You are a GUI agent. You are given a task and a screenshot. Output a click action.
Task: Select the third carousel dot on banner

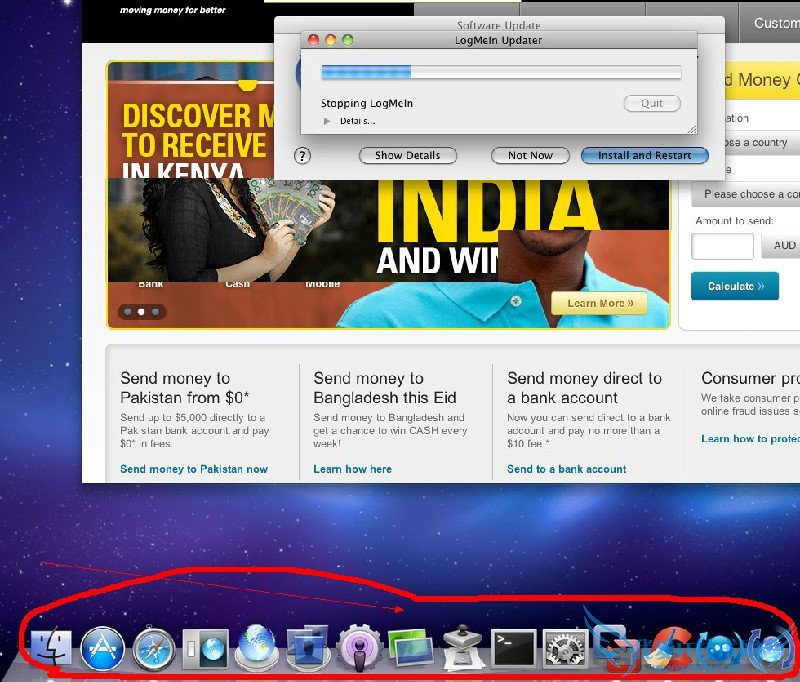(x=156, y=312)
